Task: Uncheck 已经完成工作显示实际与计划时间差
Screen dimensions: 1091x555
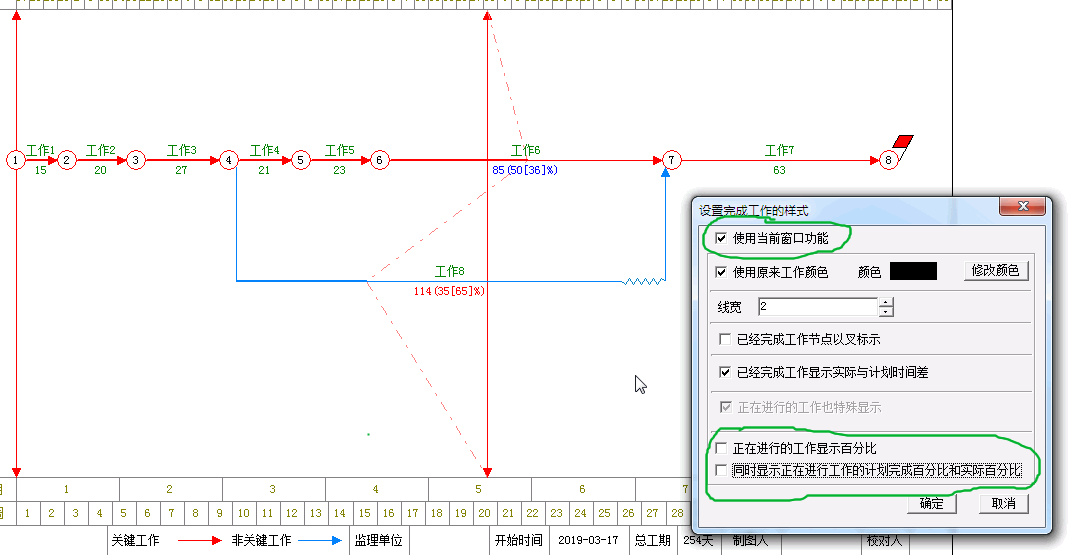Action: [726, 372]
